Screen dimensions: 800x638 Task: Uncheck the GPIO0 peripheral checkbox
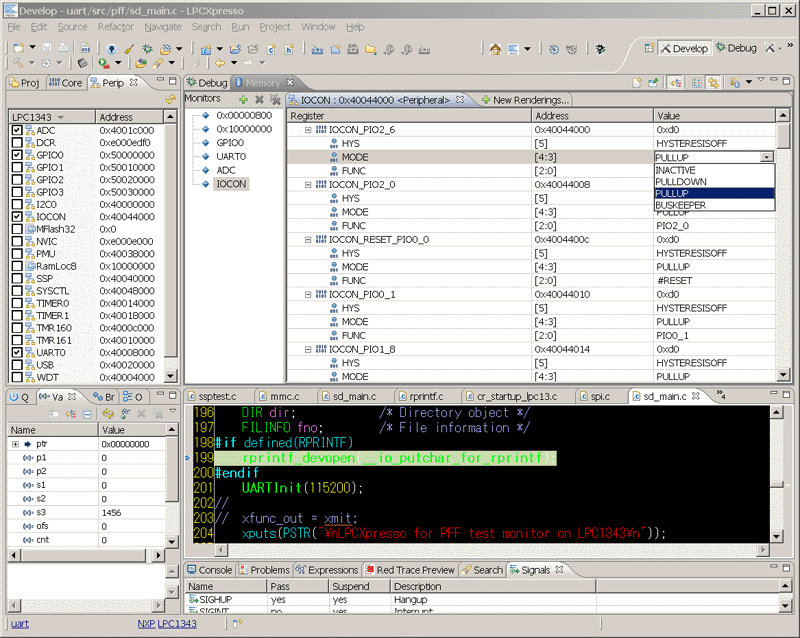click(x=17, y=155)
